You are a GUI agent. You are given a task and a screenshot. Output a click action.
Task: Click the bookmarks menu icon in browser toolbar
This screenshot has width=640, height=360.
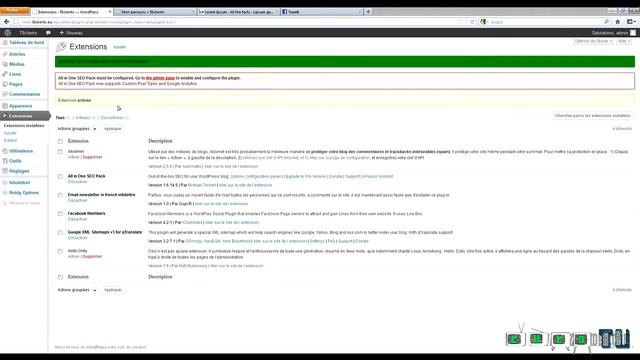click(x=630, y=22)
